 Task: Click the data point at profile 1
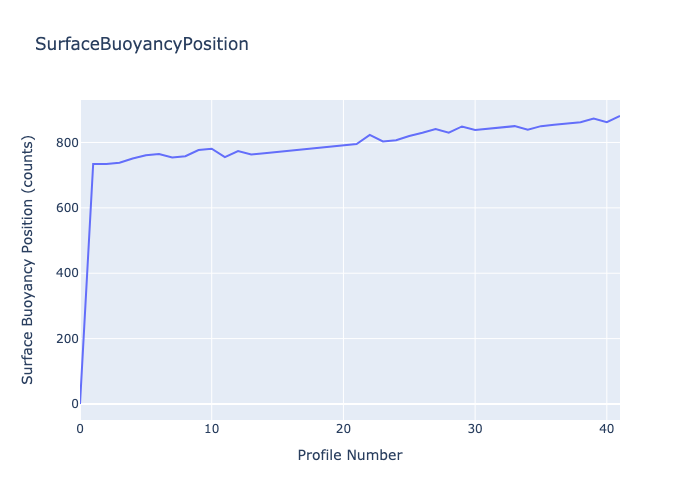[93, 164]
